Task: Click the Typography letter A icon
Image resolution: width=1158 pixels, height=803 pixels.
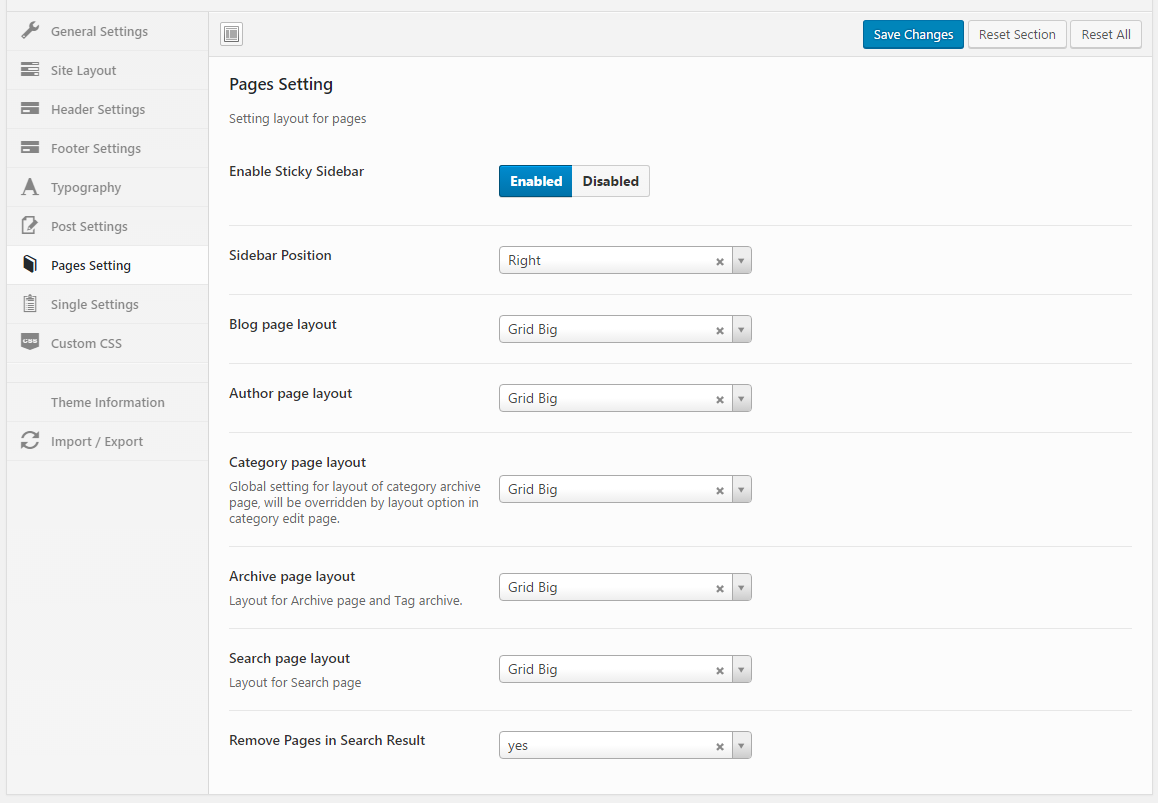Action: (30, 187)
